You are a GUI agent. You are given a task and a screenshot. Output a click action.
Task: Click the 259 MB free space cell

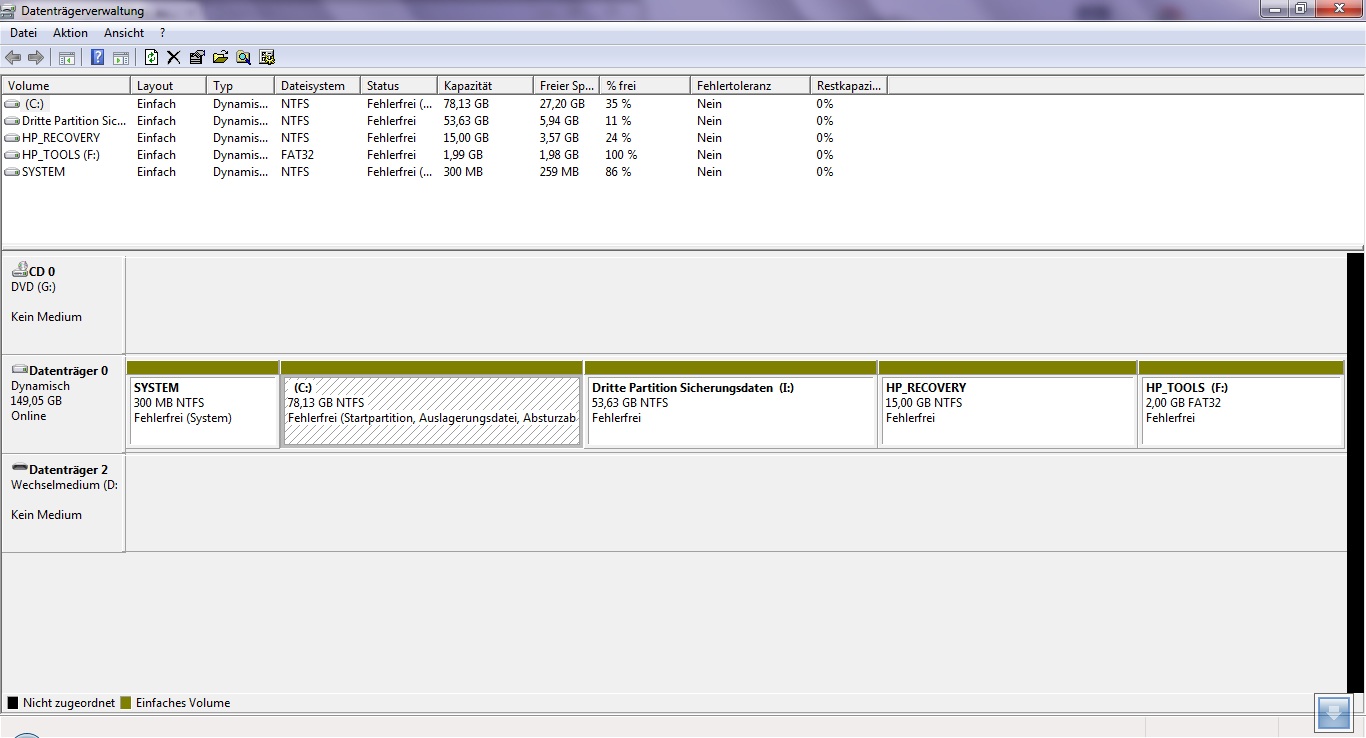tap(559, 172)
